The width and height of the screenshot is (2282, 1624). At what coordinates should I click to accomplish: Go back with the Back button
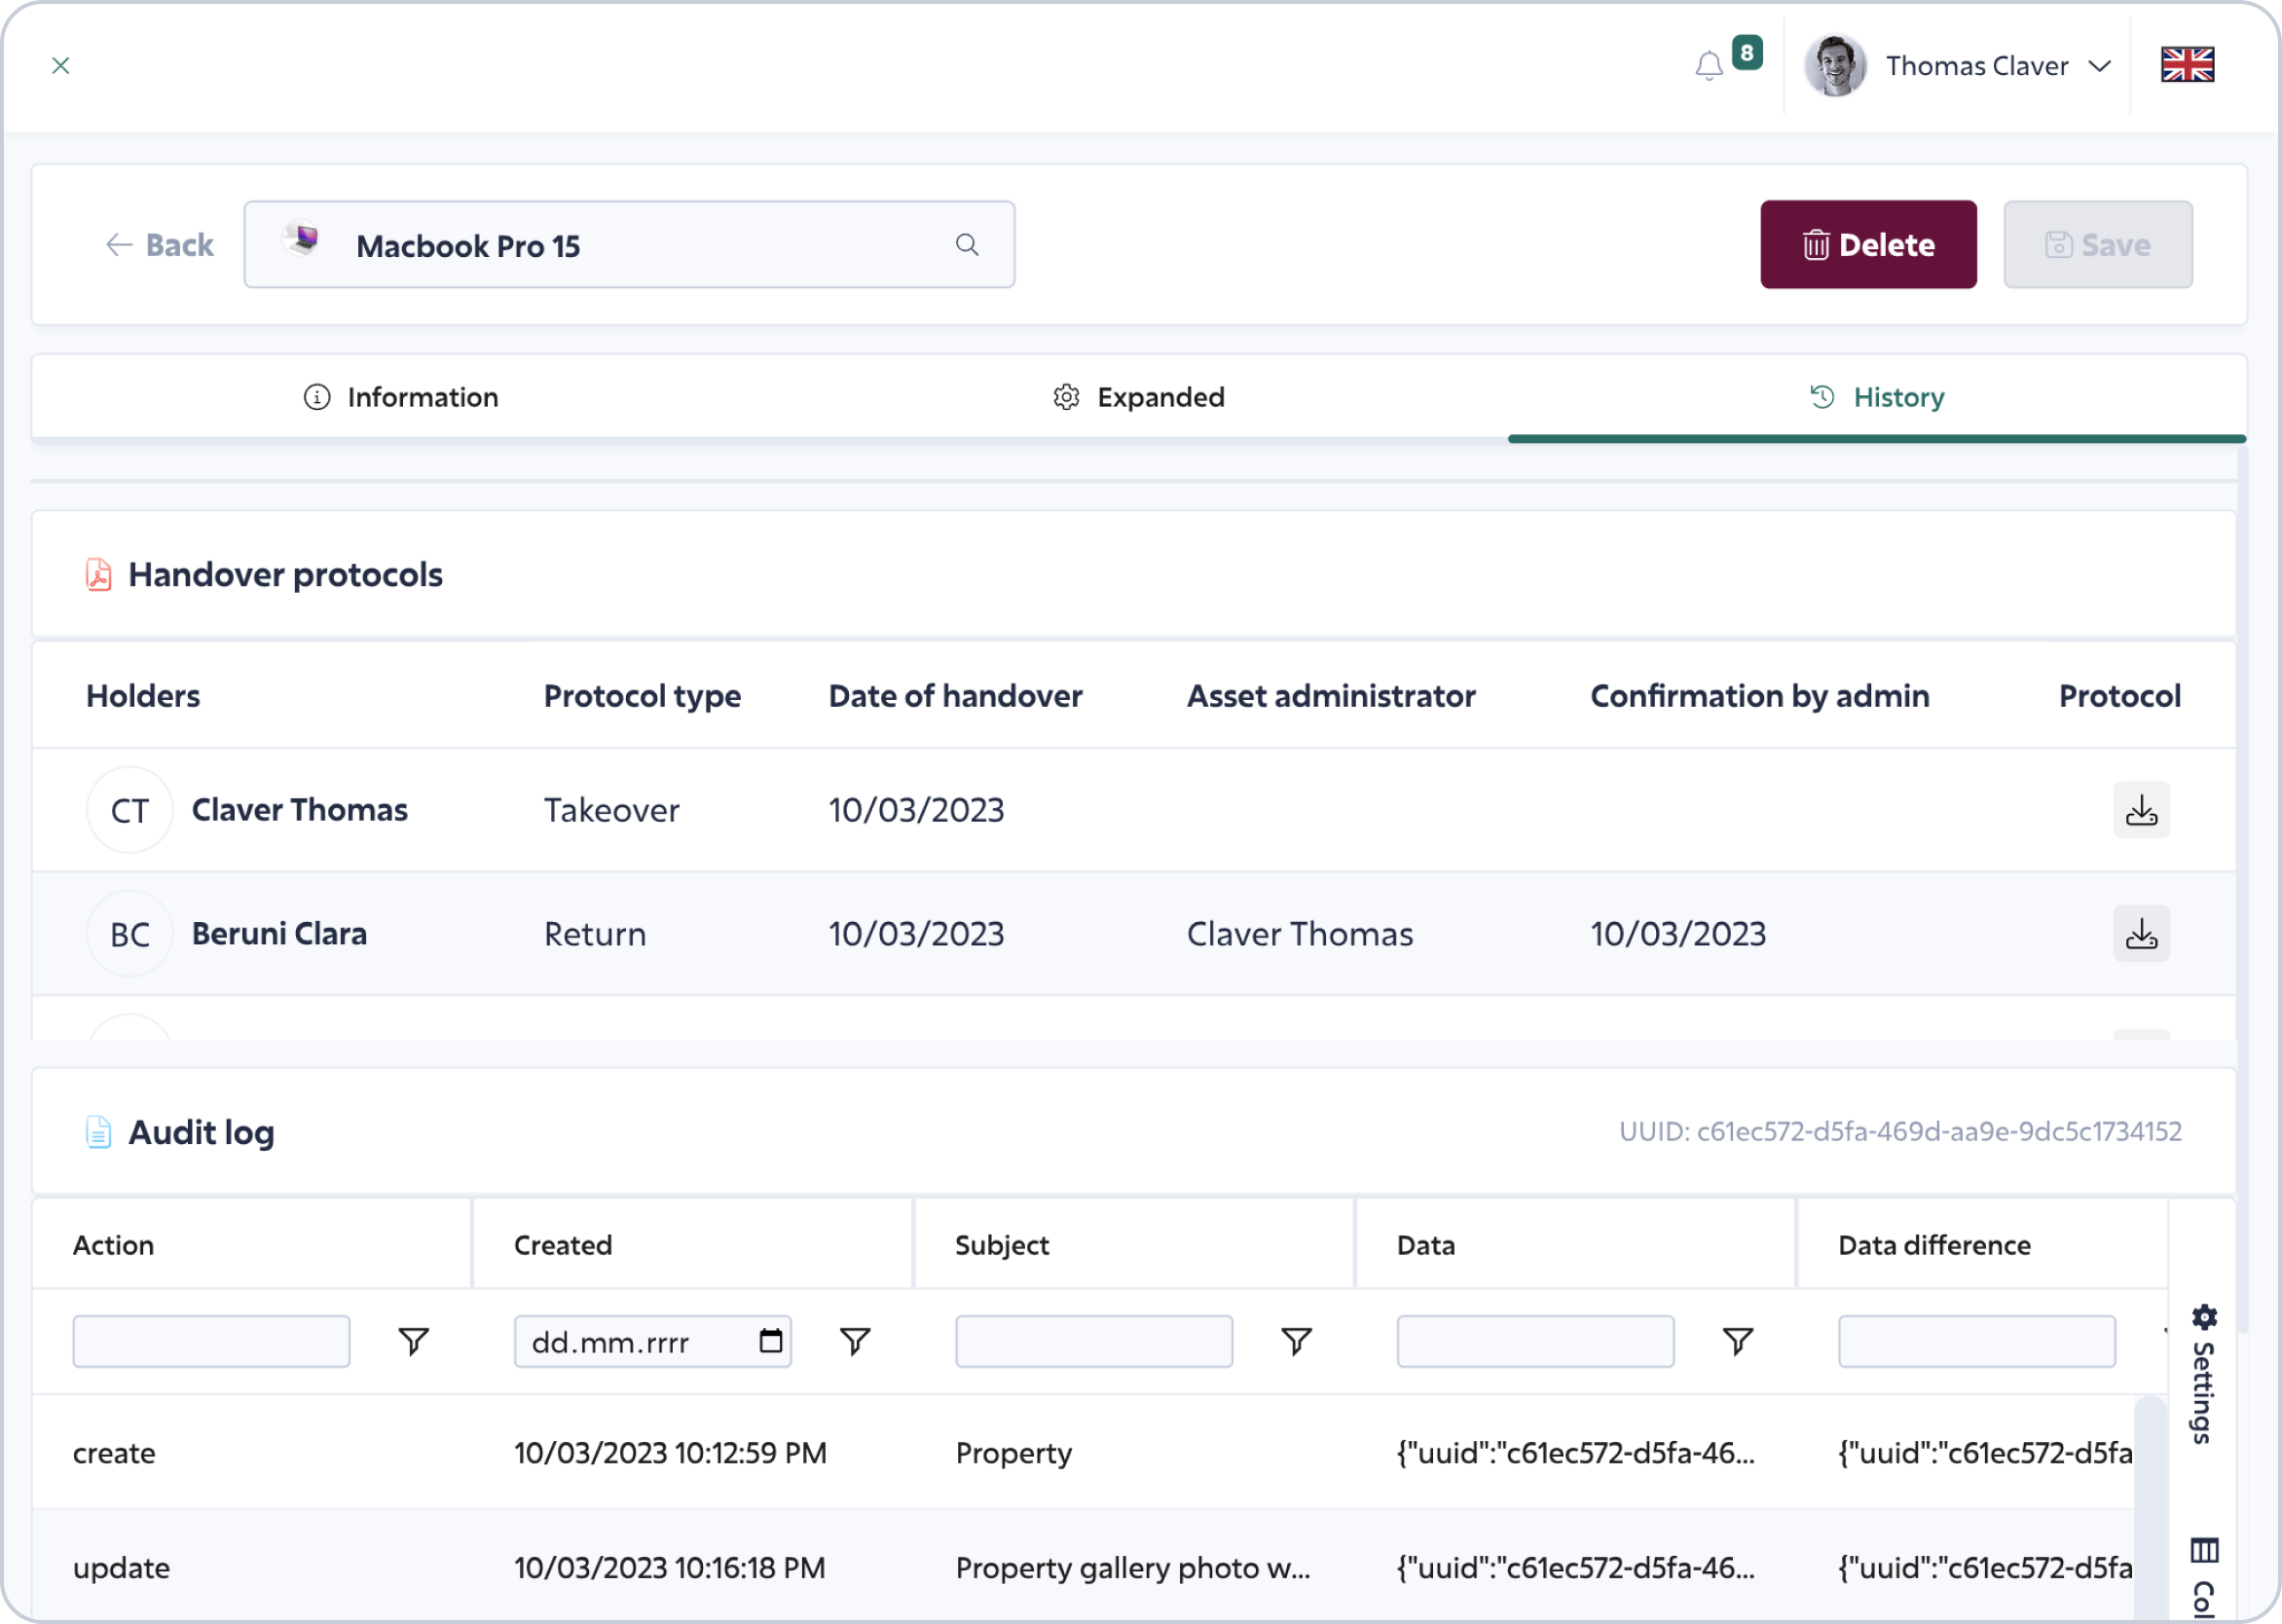pyautogui.click(x=160, y=245)
